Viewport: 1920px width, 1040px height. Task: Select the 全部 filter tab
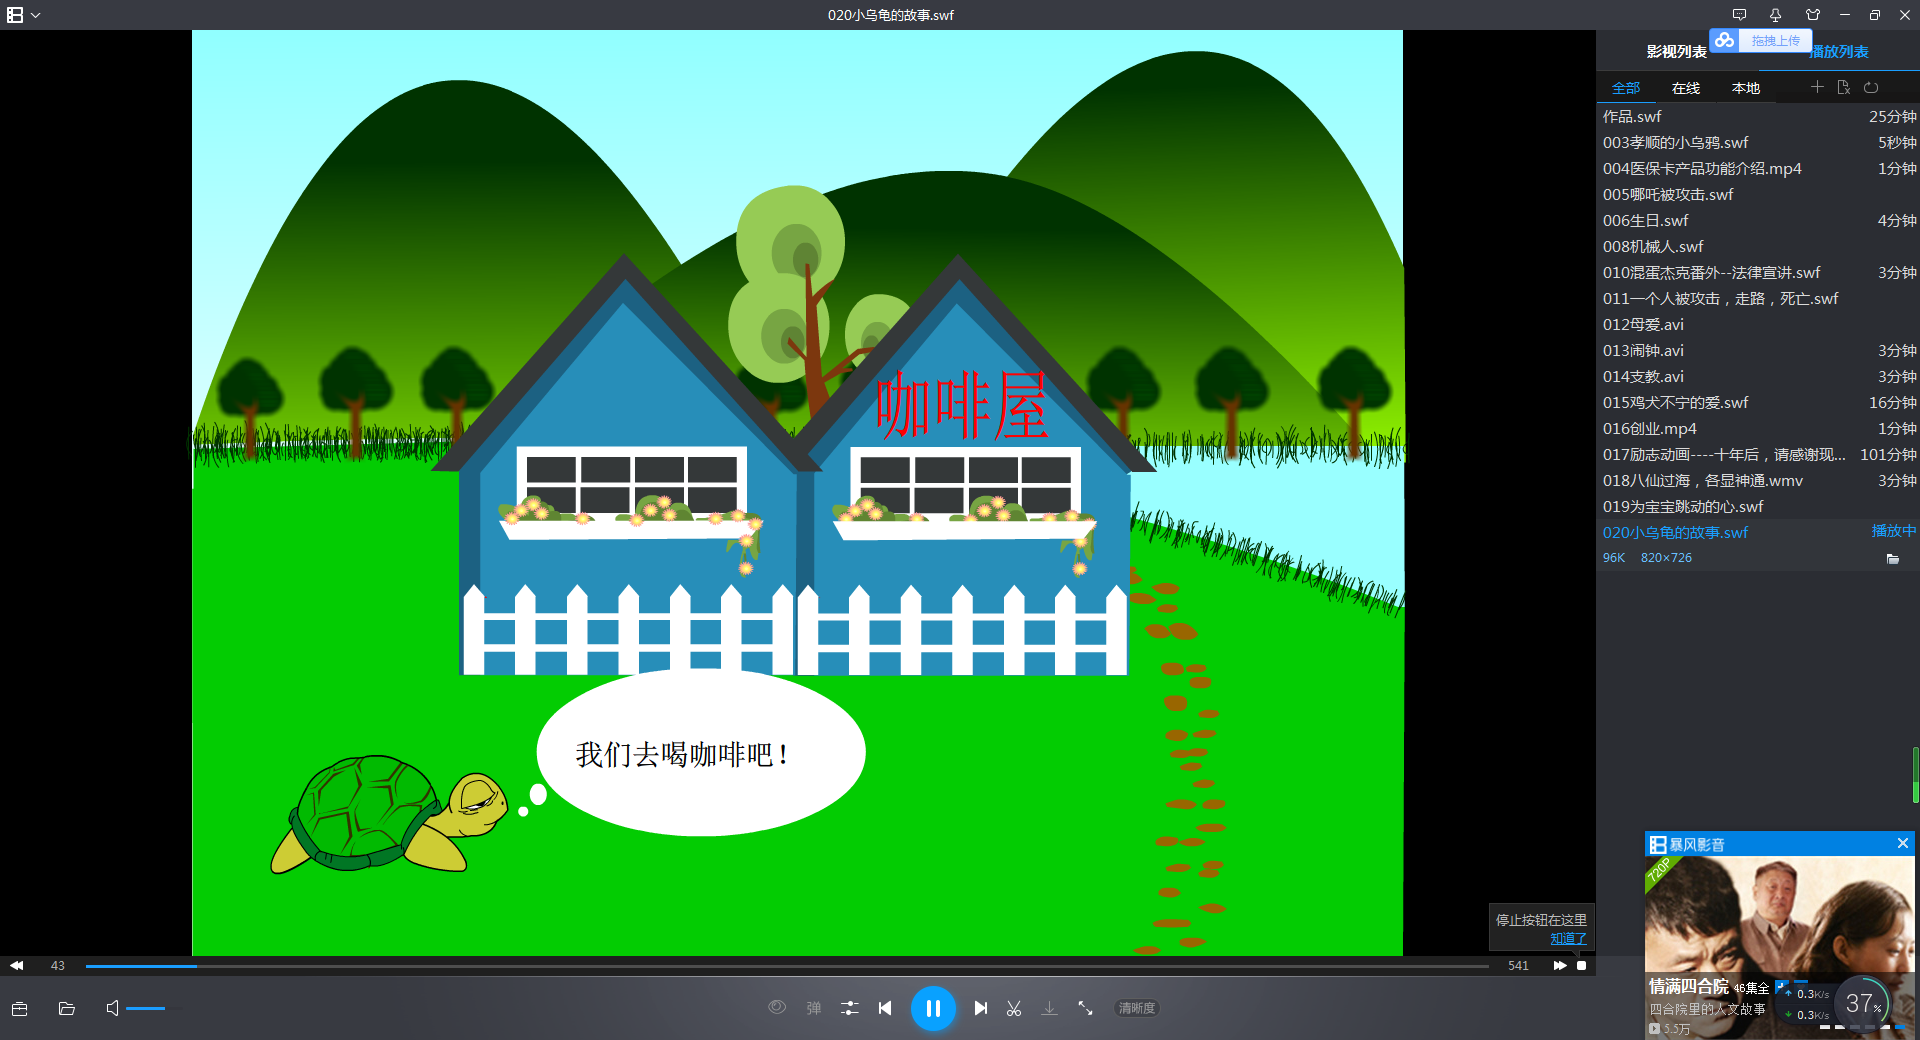(x=1626, y=88)
